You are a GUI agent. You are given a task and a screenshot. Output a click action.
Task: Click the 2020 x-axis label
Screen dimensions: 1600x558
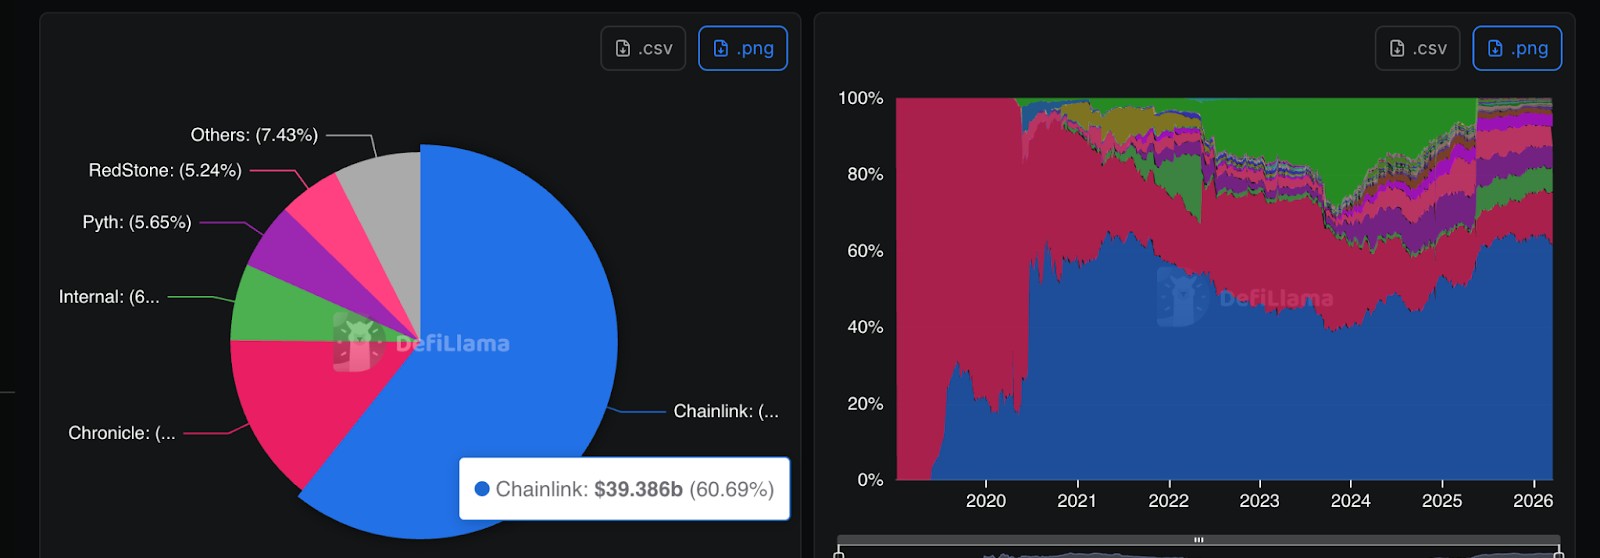(x=986, y=501)
